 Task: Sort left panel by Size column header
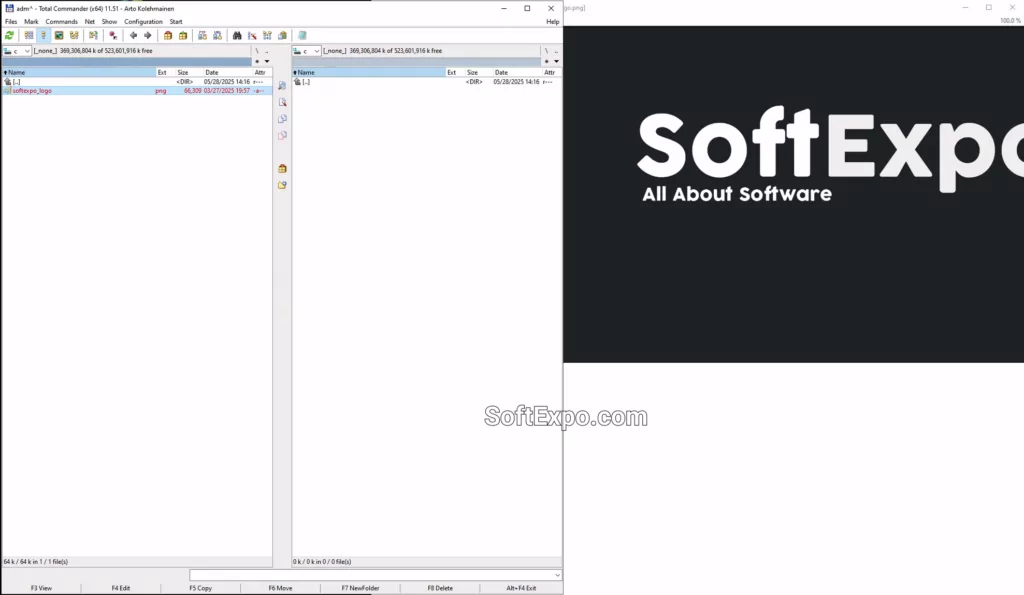click(x=183, y=72)
